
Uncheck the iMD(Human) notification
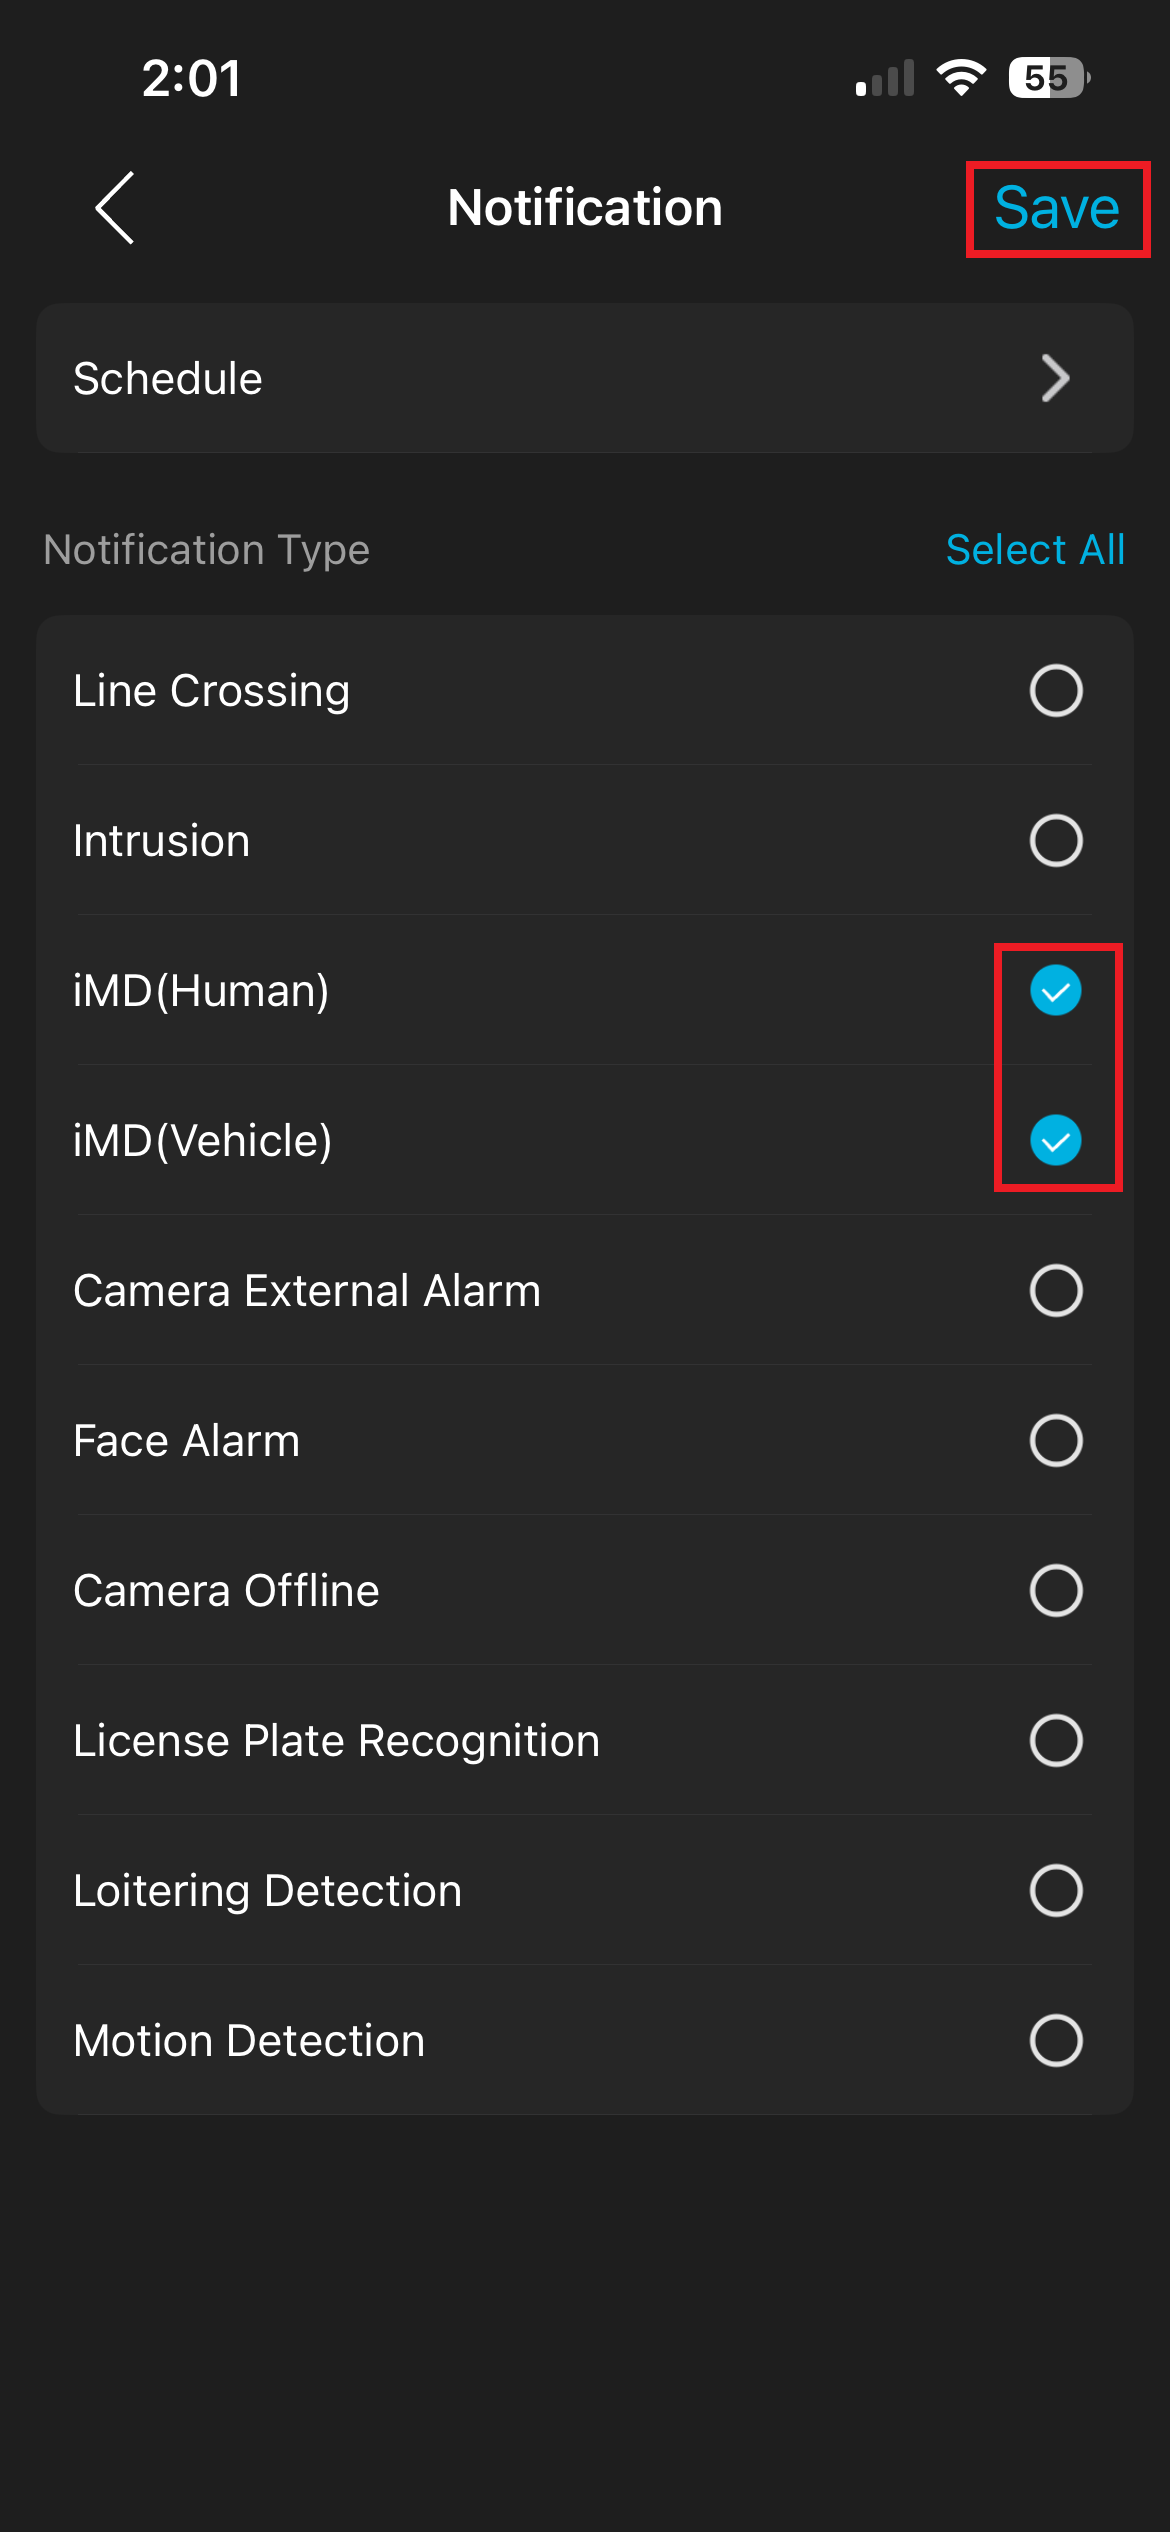(x=1056, y=991)
